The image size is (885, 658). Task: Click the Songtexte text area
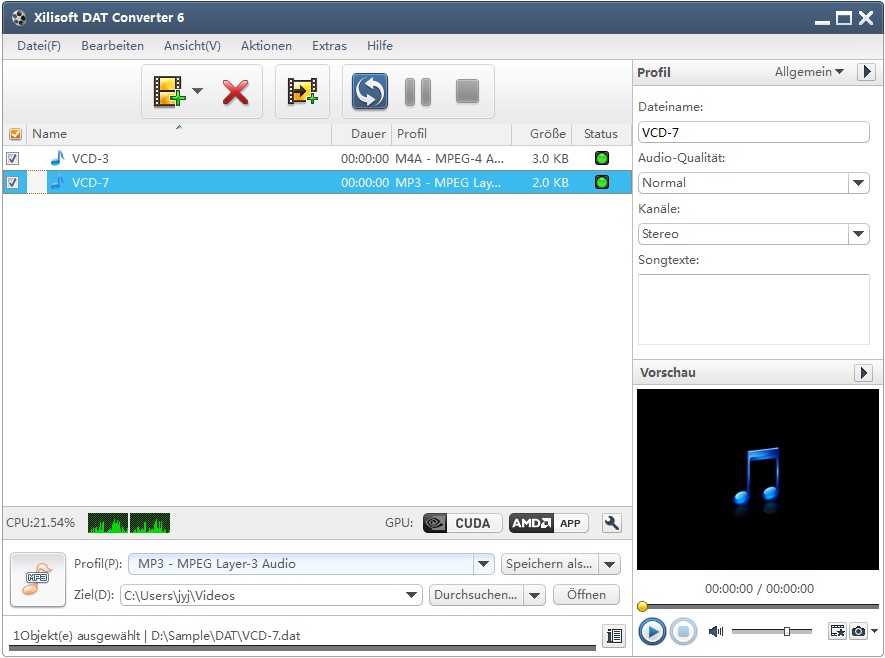[x=753, y=309]
